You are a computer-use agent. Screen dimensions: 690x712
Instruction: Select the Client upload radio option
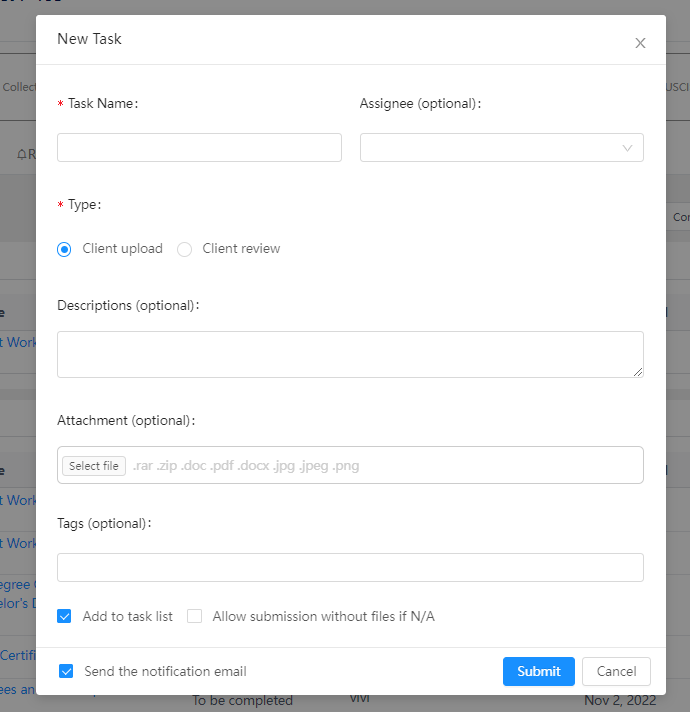(65, 249)
